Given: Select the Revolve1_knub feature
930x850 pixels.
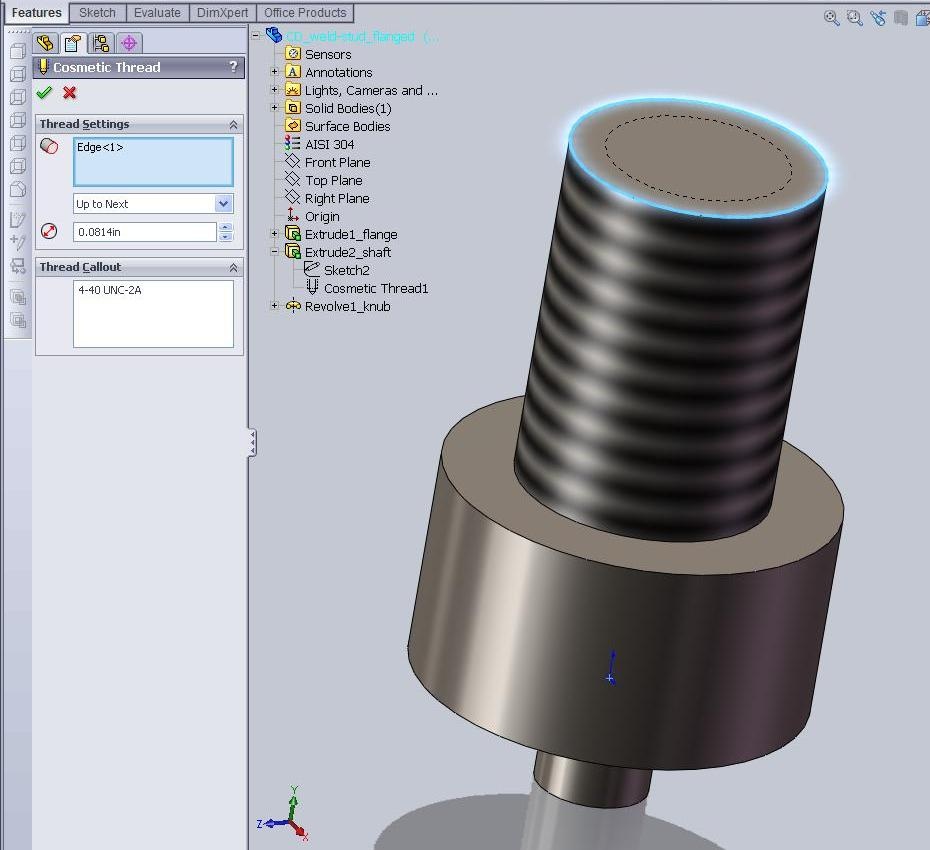Looking at the screenshot, I should (x=347, y=307).
